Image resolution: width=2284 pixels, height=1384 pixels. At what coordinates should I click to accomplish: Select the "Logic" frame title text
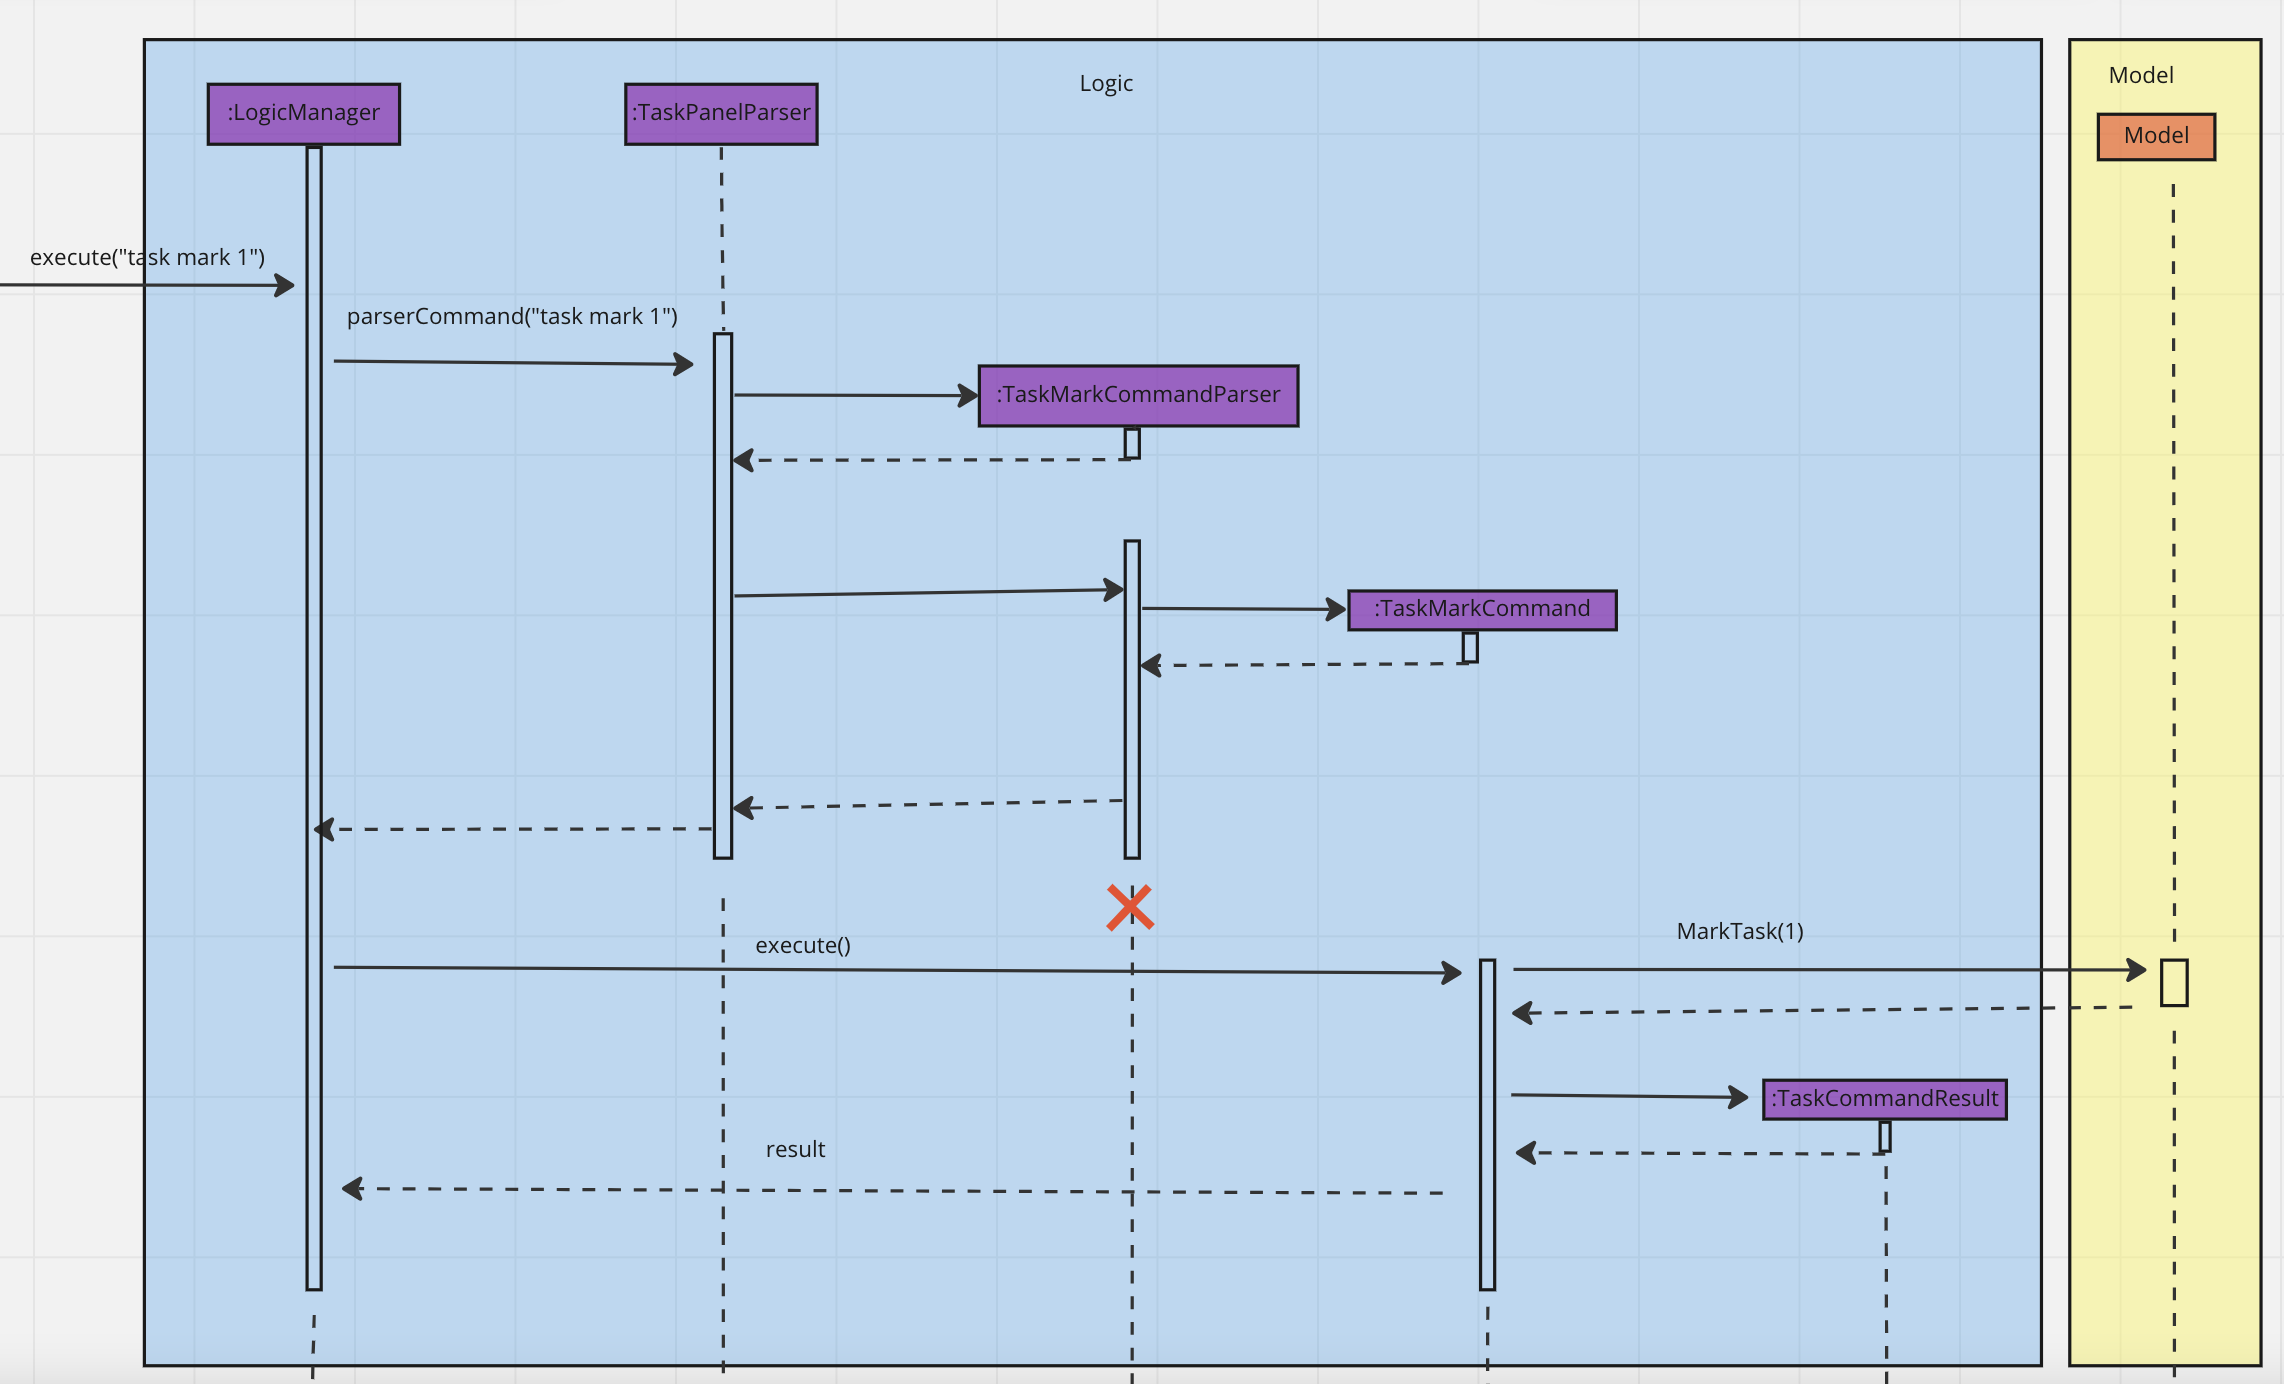click(1106, 84)
